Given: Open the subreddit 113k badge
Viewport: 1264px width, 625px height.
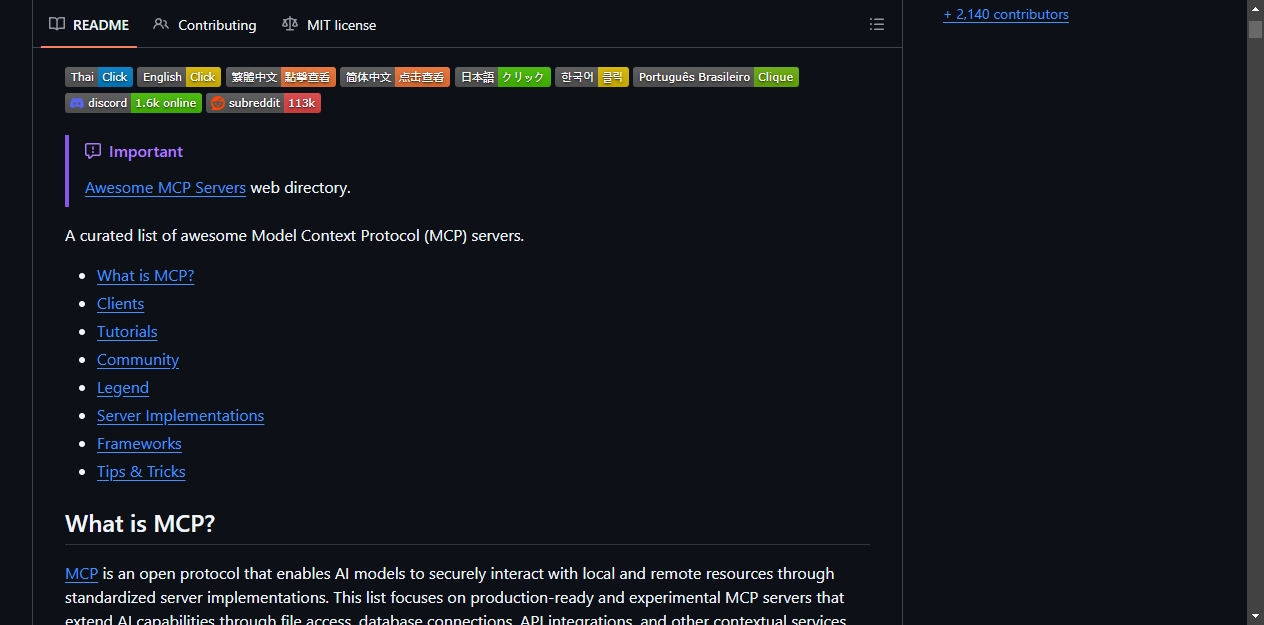Looking at the screenshot, I should 263,103.
